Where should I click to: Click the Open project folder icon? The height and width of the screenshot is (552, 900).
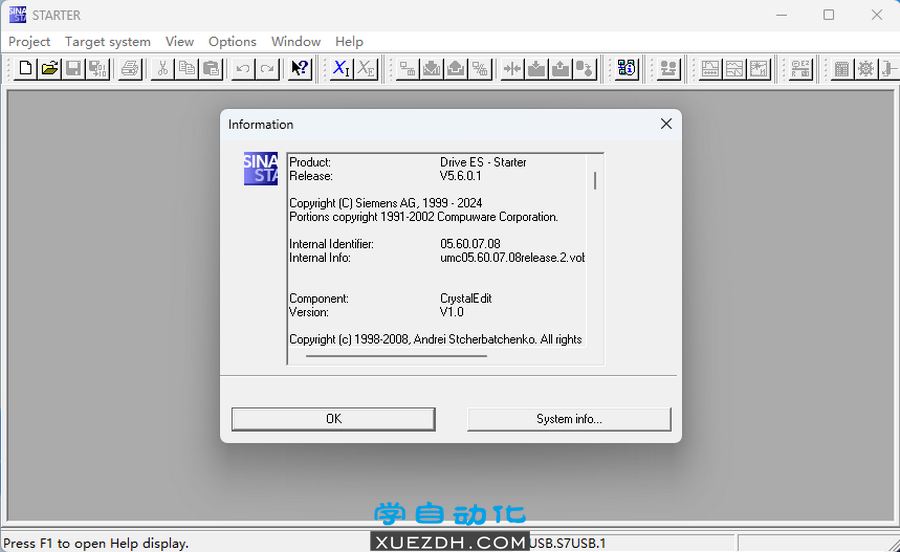coord(49,69)
